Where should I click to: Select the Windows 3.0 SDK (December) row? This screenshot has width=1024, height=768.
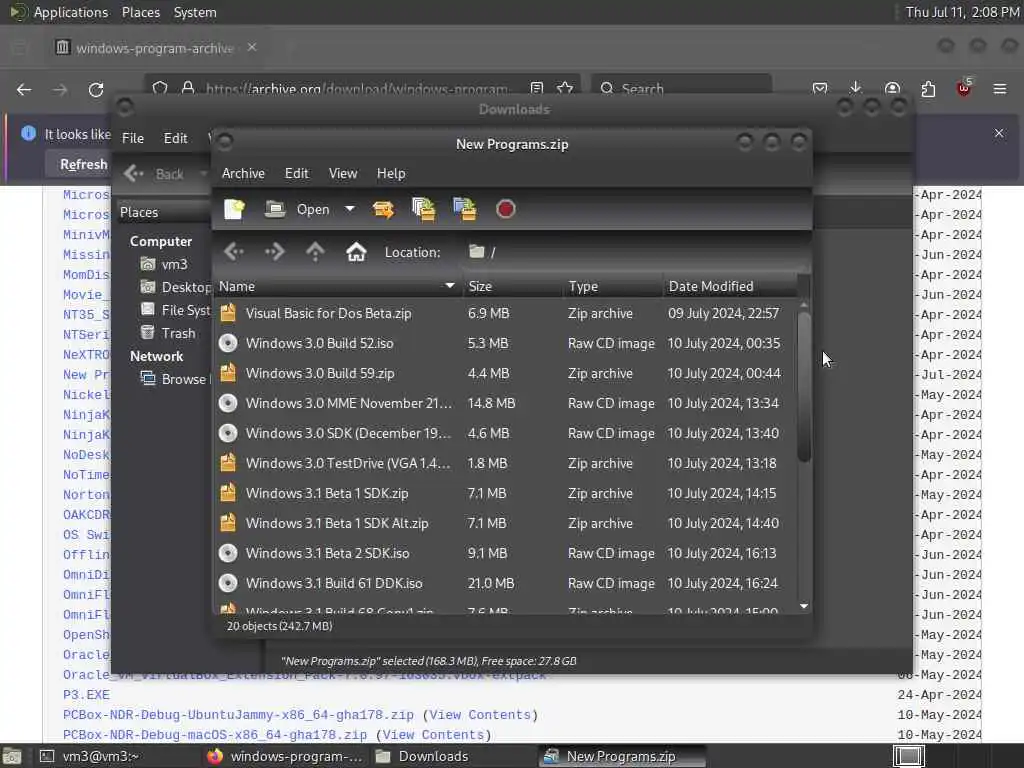[505, 434]
